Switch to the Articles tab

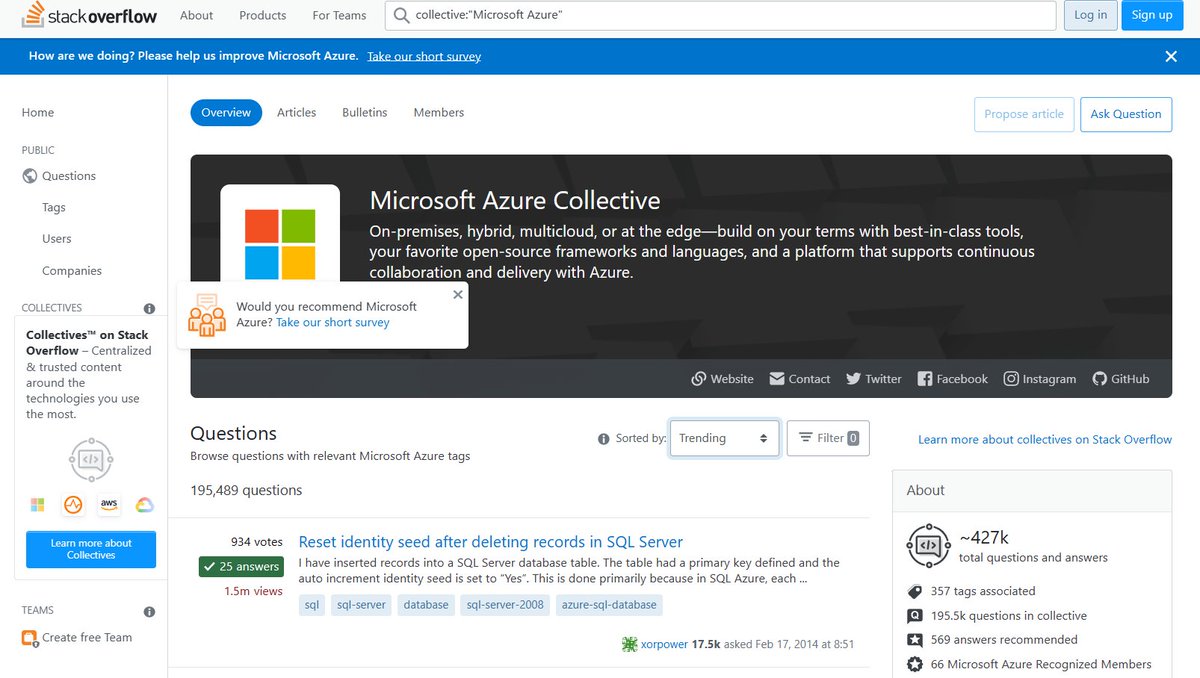[297, 113]
